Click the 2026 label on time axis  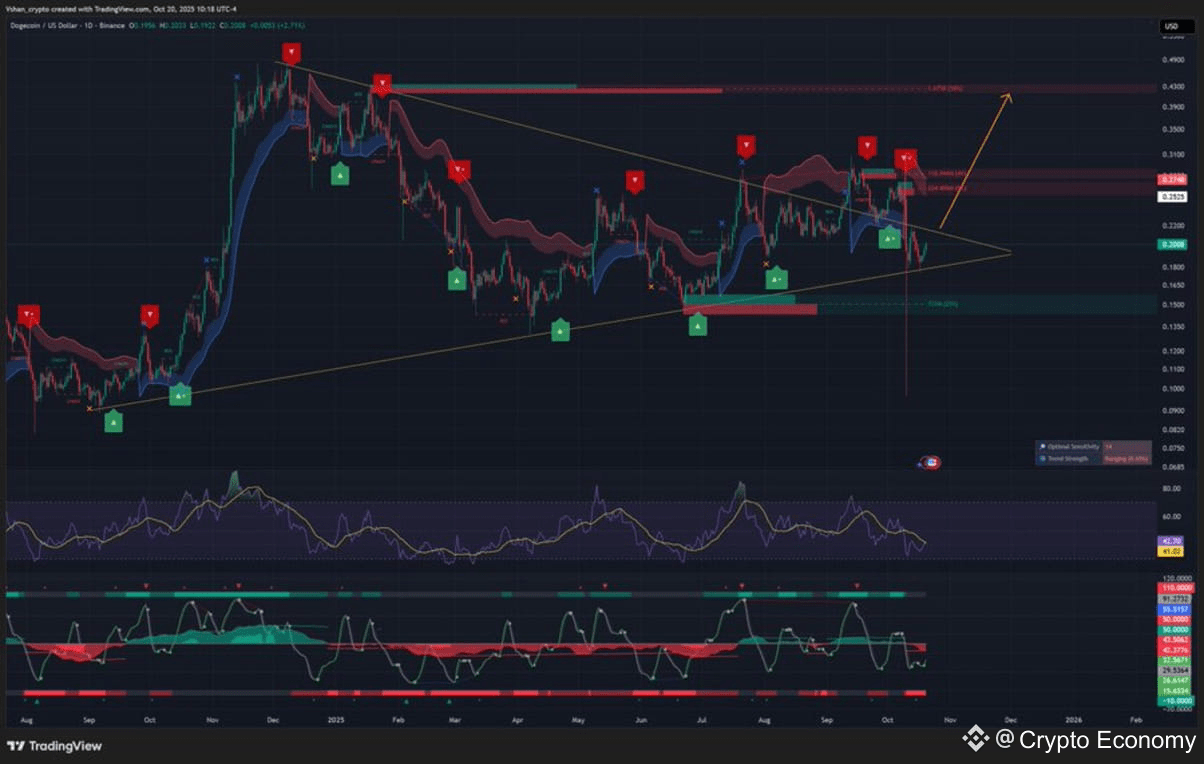[1073, 719]
